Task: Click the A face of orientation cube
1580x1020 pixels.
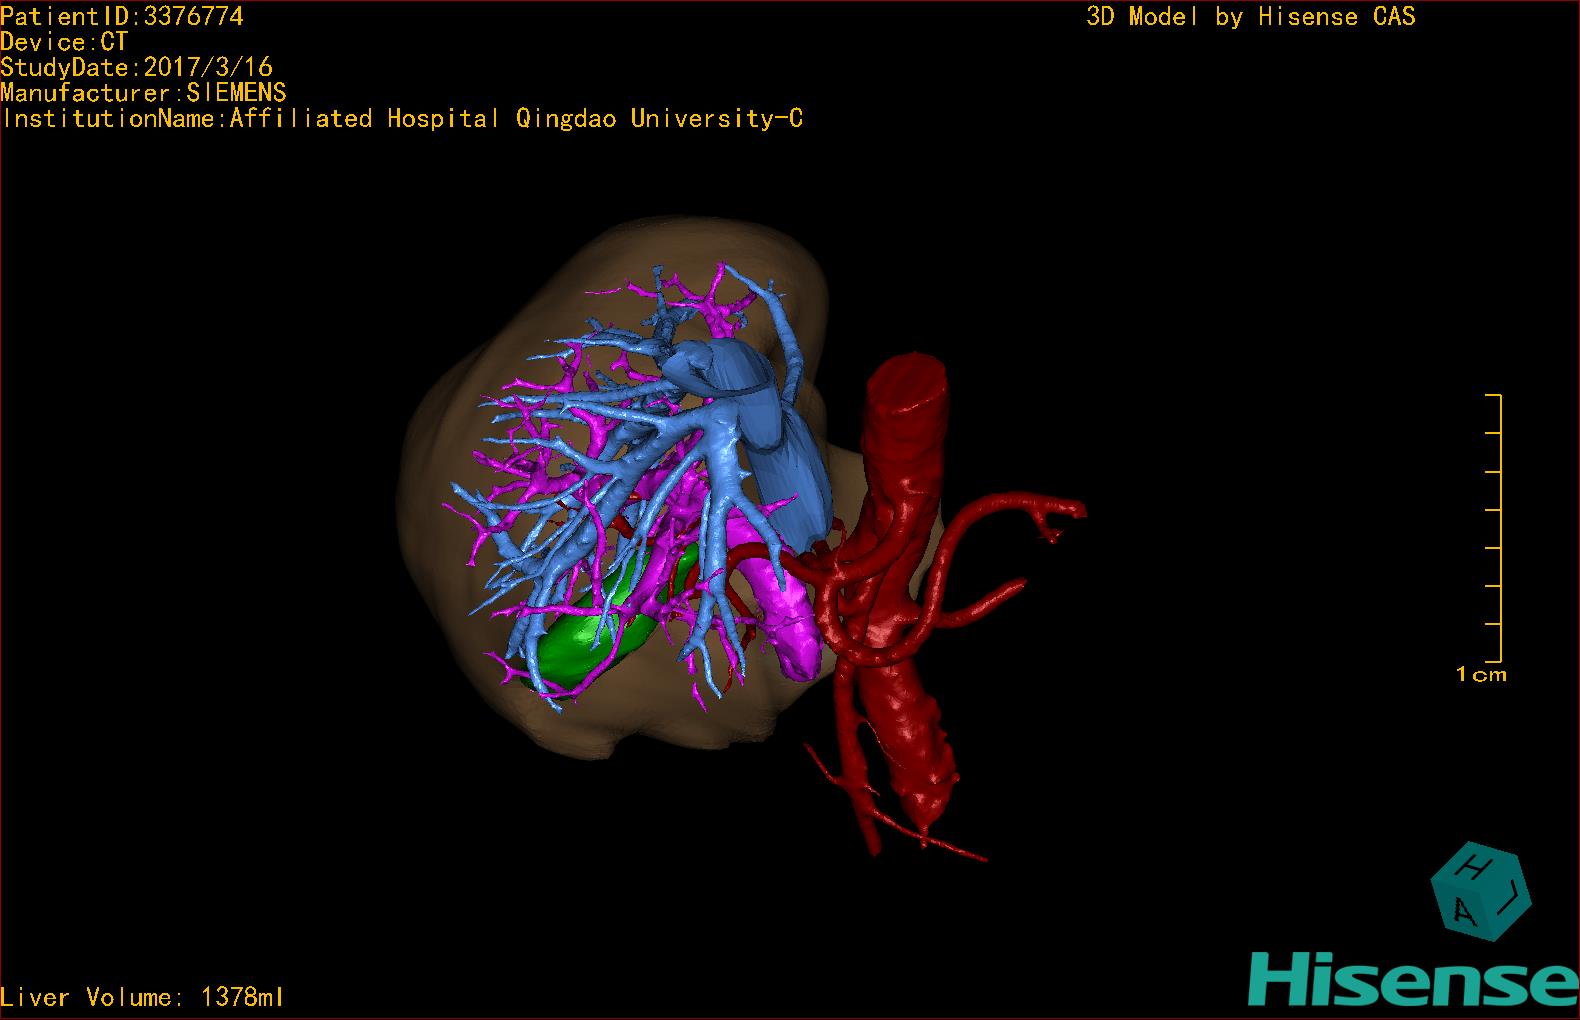Action: [1464, 911]
